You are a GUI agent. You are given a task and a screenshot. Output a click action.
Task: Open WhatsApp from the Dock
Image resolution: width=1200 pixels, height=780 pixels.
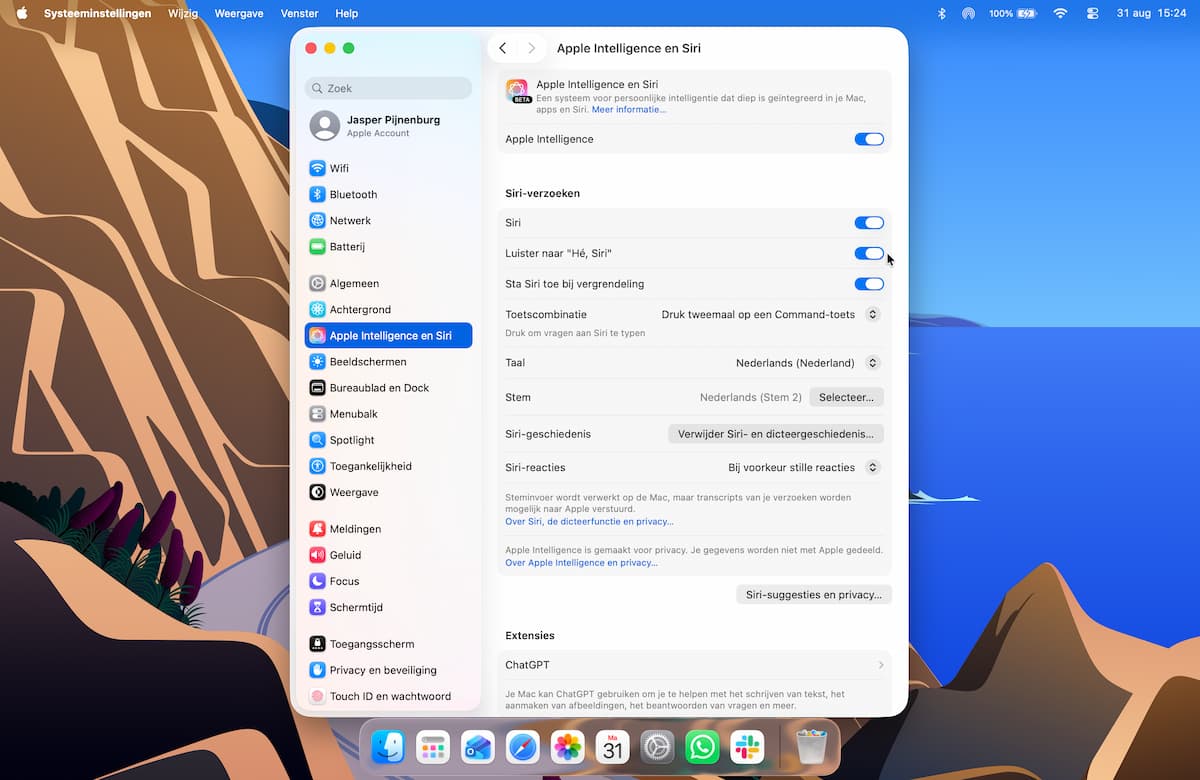702,747
